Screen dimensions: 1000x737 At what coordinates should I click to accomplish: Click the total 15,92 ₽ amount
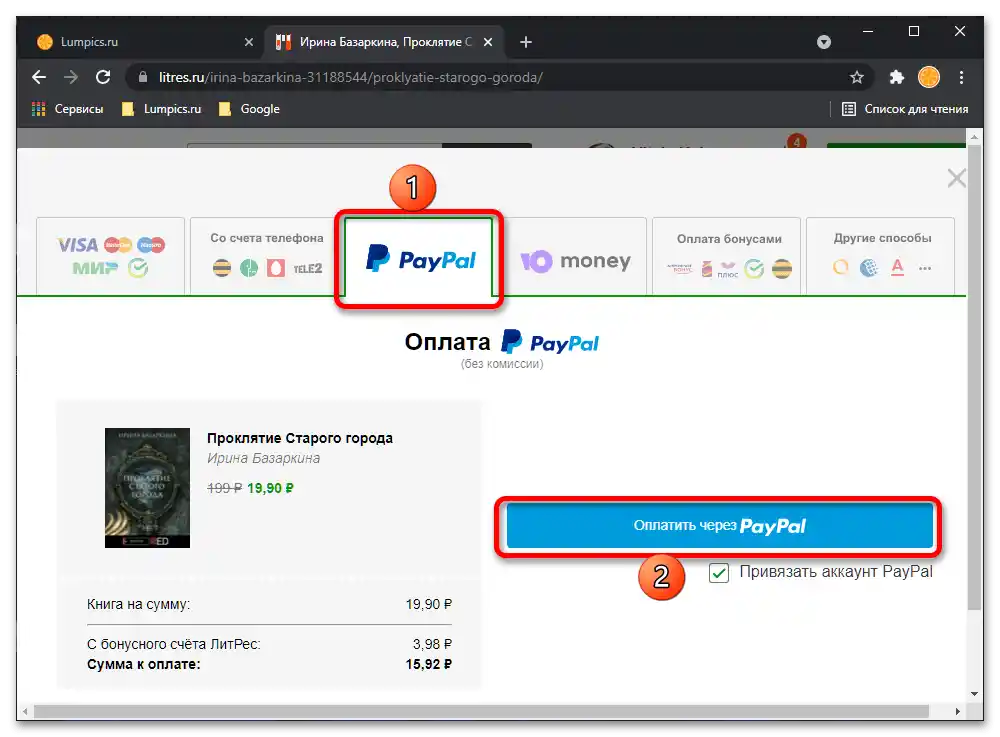[x=429, y=664]
